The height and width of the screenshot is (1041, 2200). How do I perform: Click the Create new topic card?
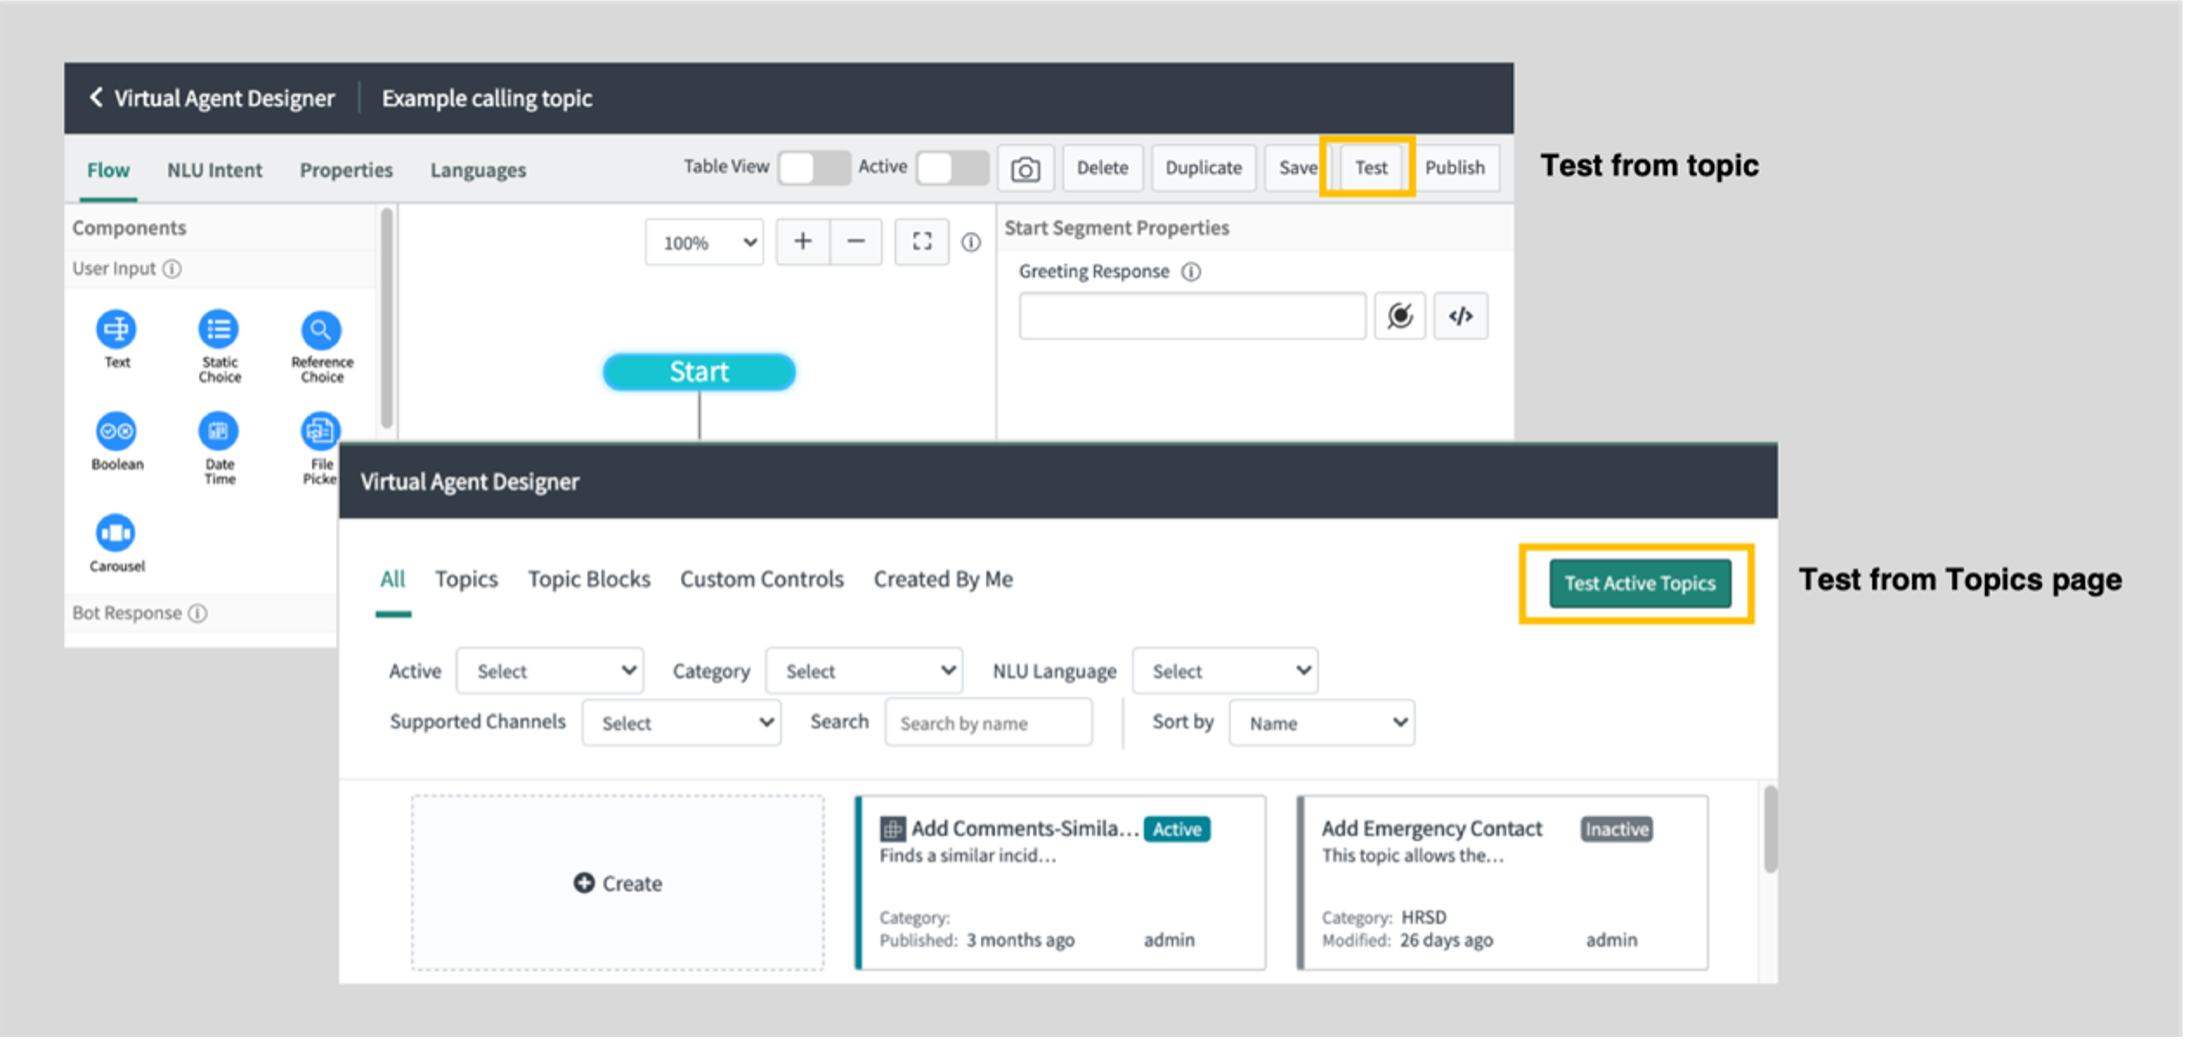point(618,883)
